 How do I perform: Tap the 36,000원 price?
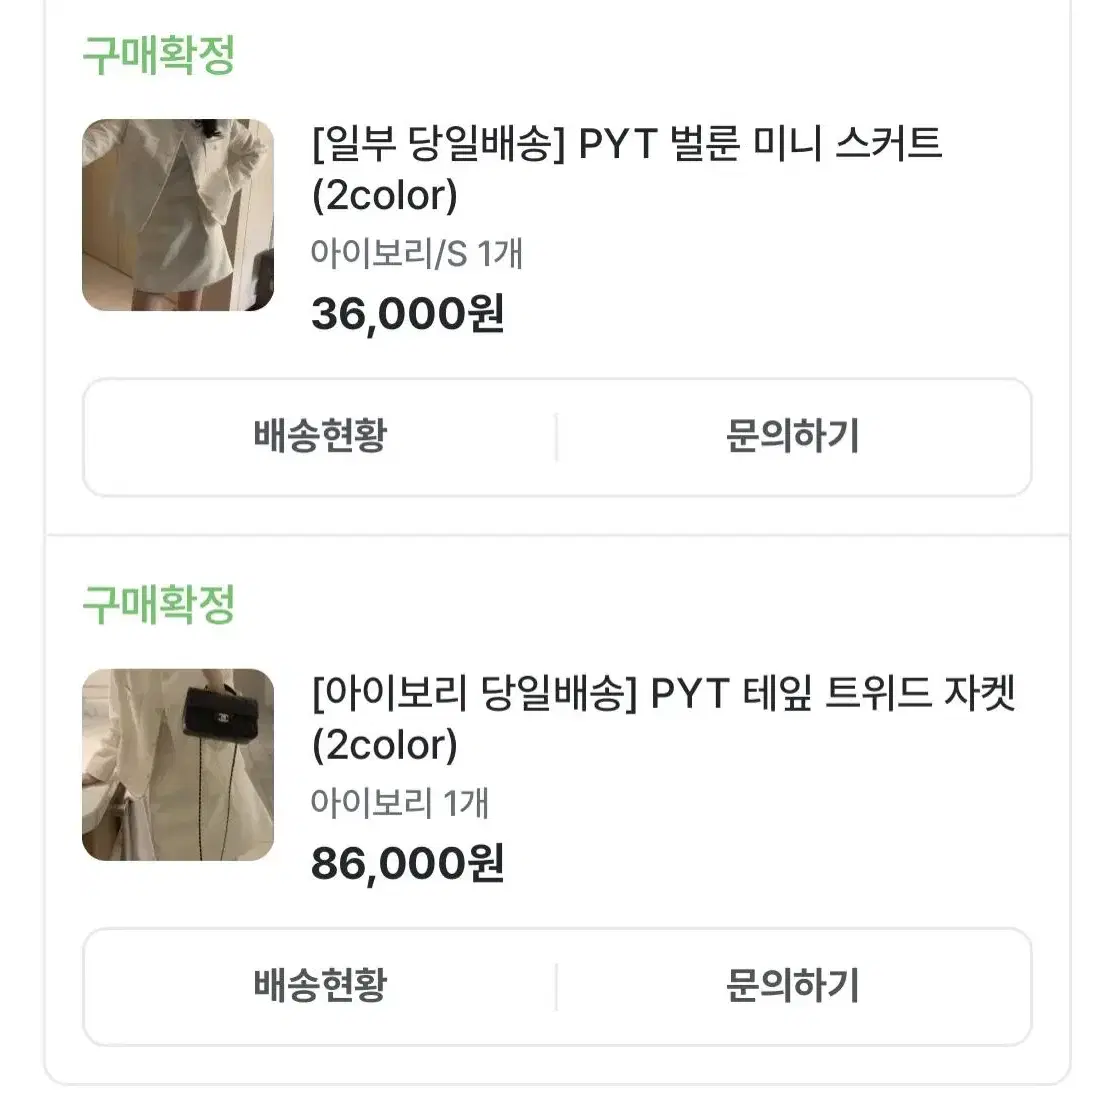[x=408, y=314]
